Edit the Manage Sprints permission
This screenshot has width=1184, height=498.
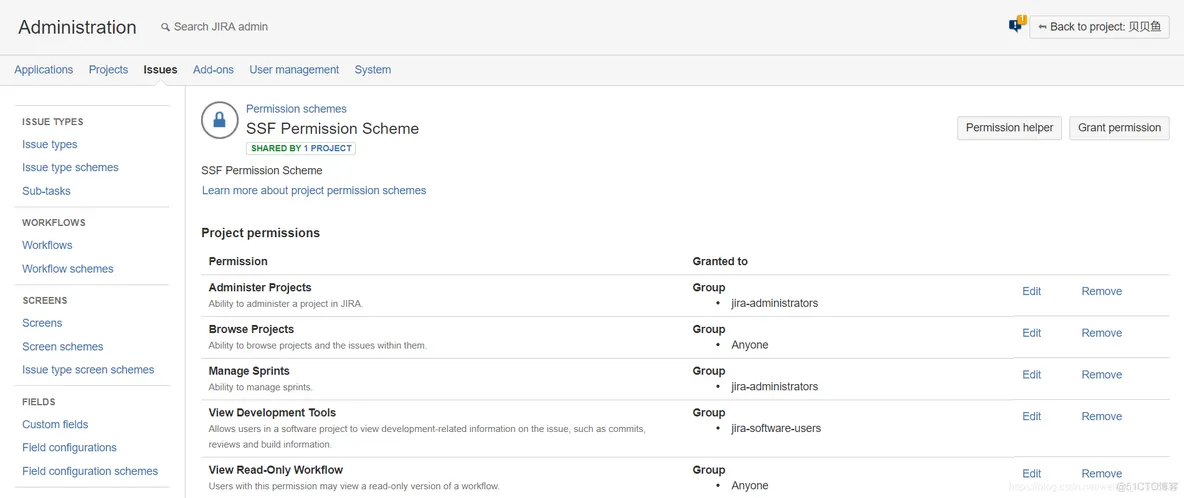tap(1031, 374)
